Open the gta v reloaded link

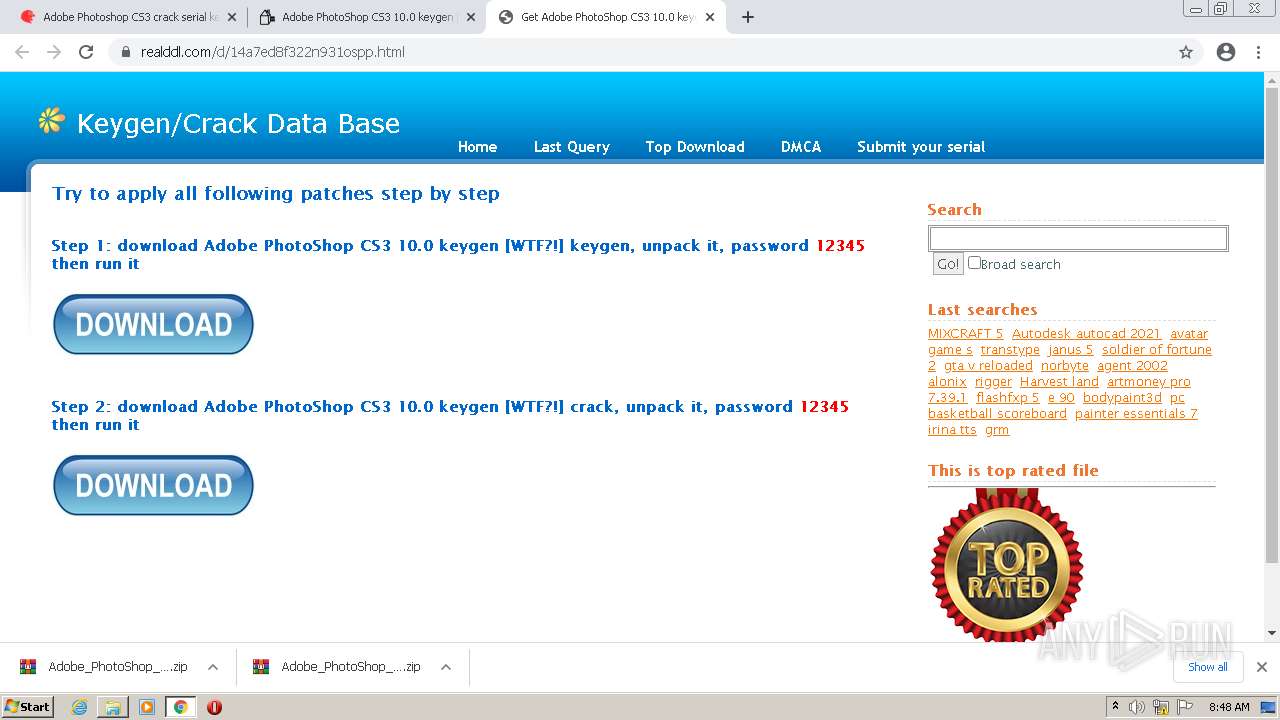988,366
